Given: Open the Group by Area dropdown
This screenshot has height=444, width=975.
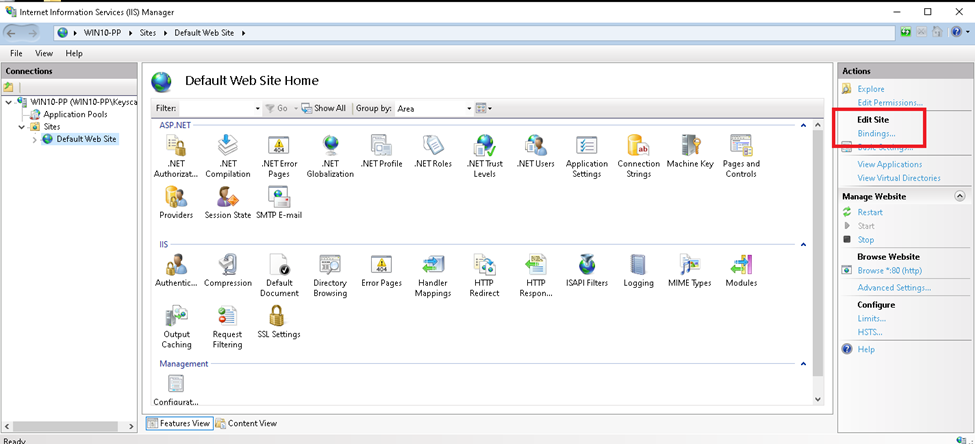Looking at the screenshot, I should tap(434, 108).
